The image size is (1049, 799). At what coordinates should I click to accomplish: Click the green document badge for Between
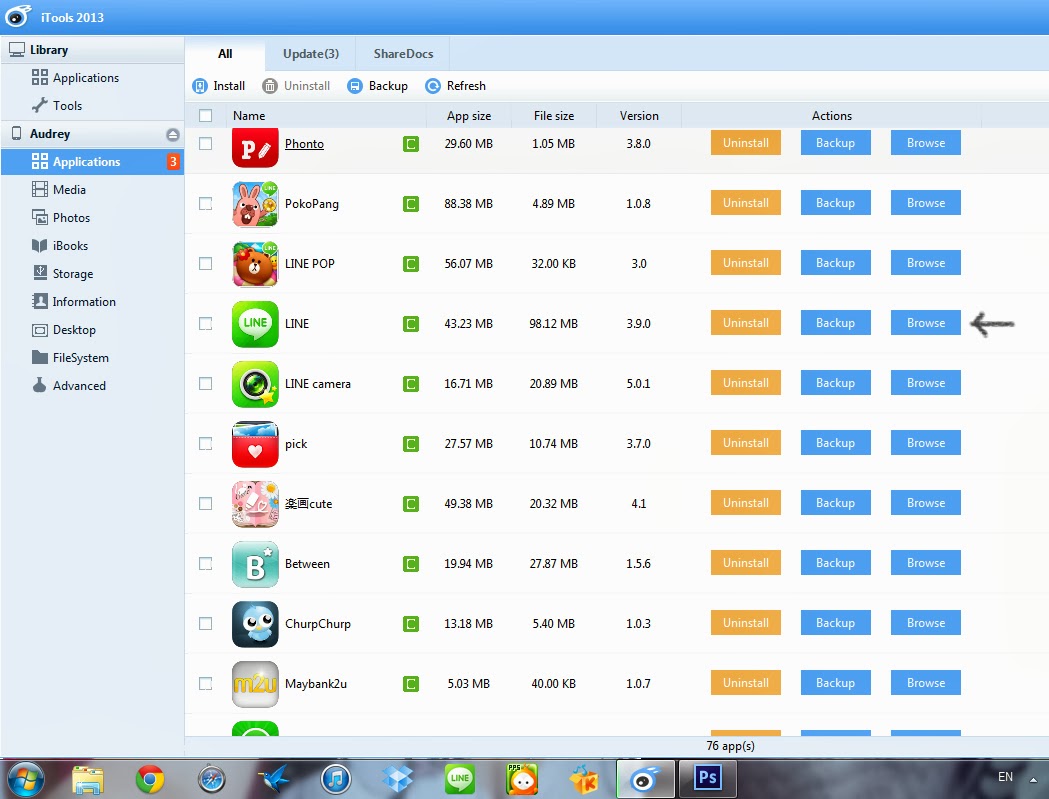[411, 563]
